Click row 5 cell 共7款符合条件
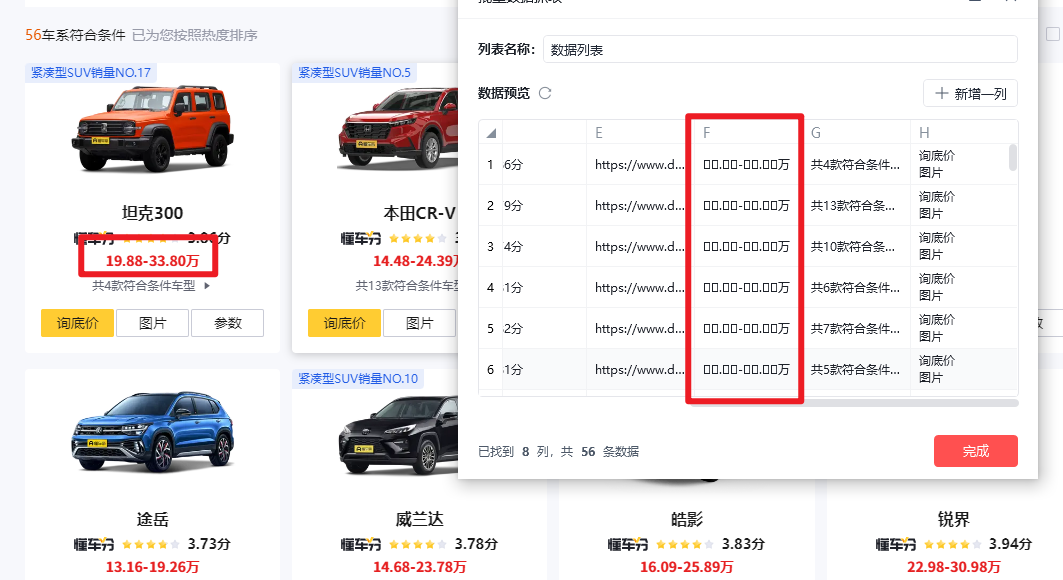Screen dimensions: 1063x580 tap(856, 329)
